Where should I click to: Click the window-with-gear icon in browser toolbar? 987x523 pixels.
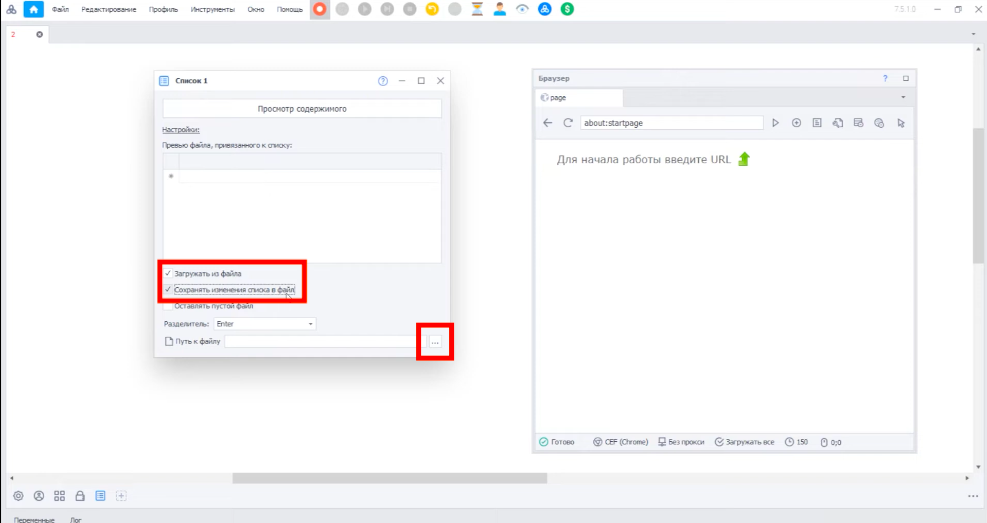(x=859, y=123)
